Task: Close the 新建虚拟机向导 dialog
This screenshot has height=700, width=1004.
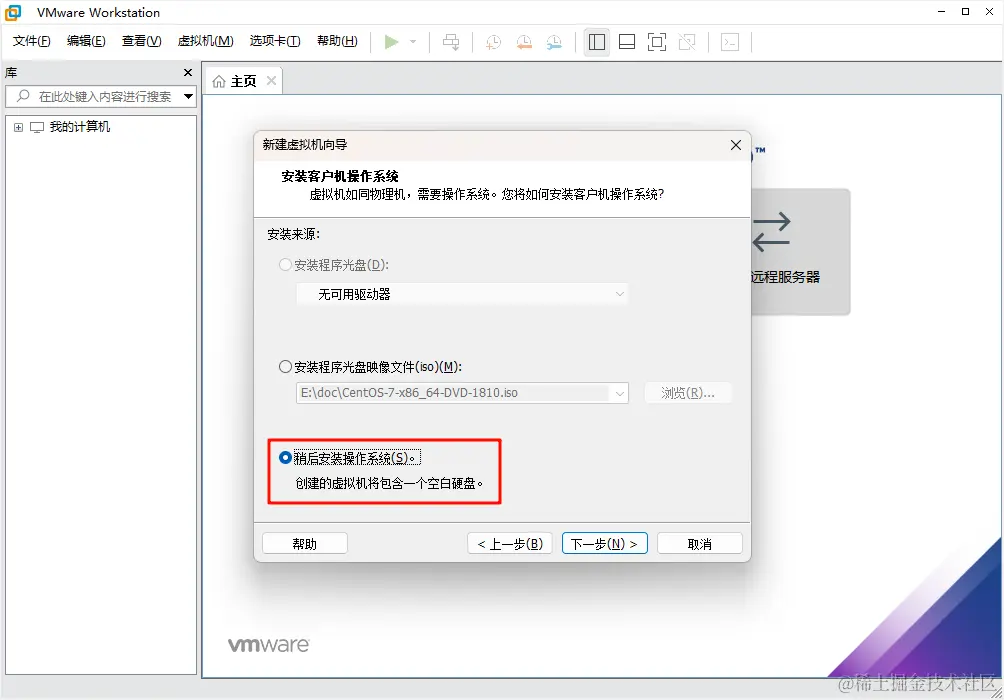Action: (x=736, y=145)
